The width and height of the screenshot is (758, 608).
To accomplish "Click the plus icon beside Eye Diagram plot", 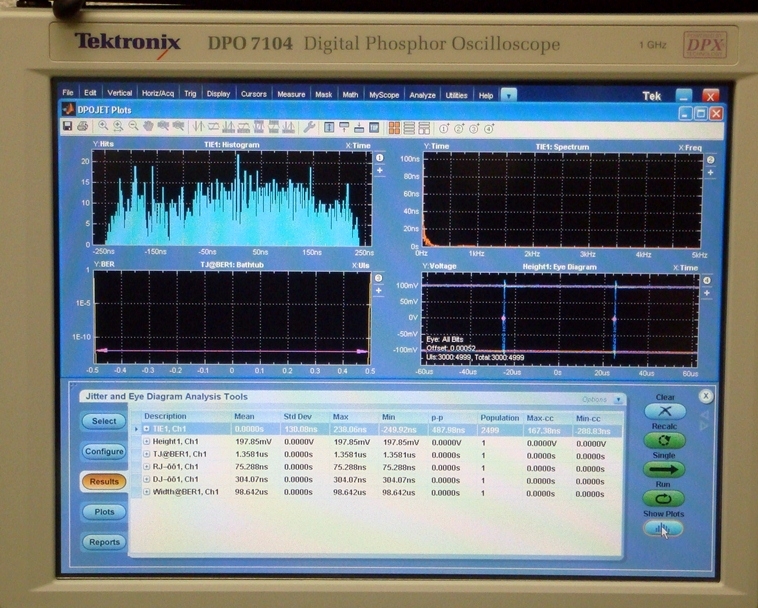I will pos(707,293).
